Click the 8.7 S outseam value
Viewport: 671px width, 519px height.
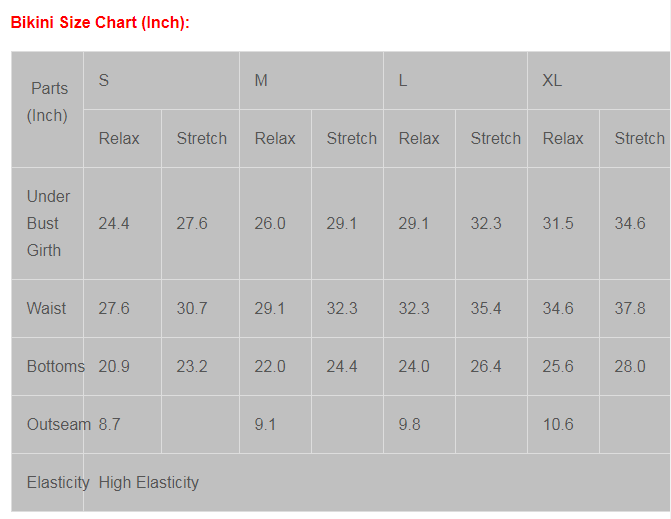tap(109, 424)
